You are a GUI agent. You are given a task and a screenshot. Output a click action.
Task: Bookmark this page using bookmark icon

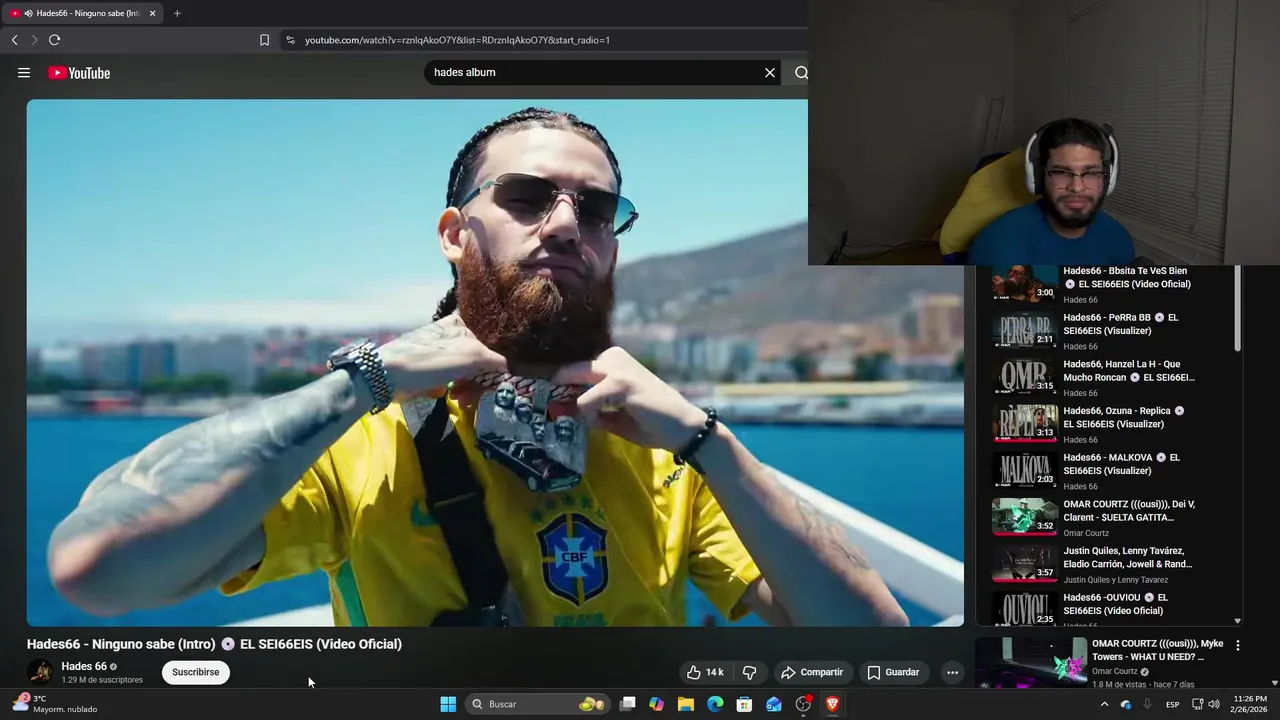[264, 40]
